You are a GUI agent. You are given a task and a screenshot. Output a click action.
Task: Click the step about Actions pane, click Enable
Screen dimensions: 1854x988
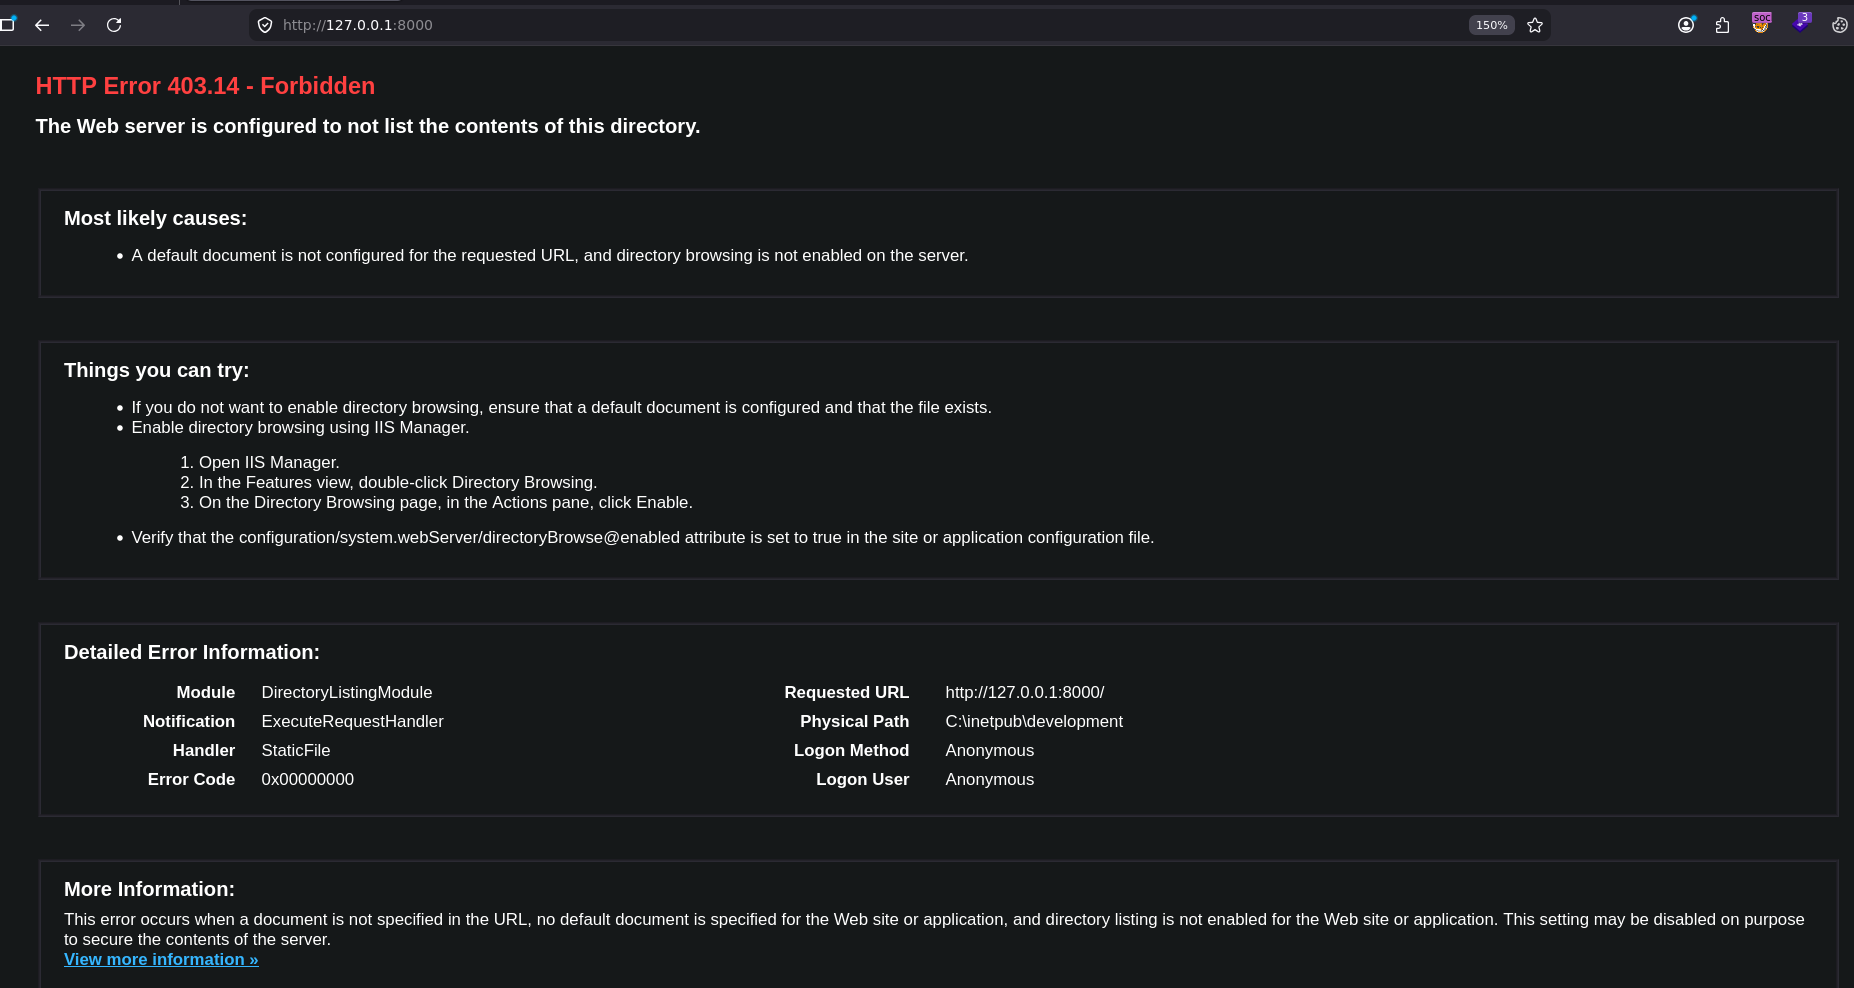446,502
